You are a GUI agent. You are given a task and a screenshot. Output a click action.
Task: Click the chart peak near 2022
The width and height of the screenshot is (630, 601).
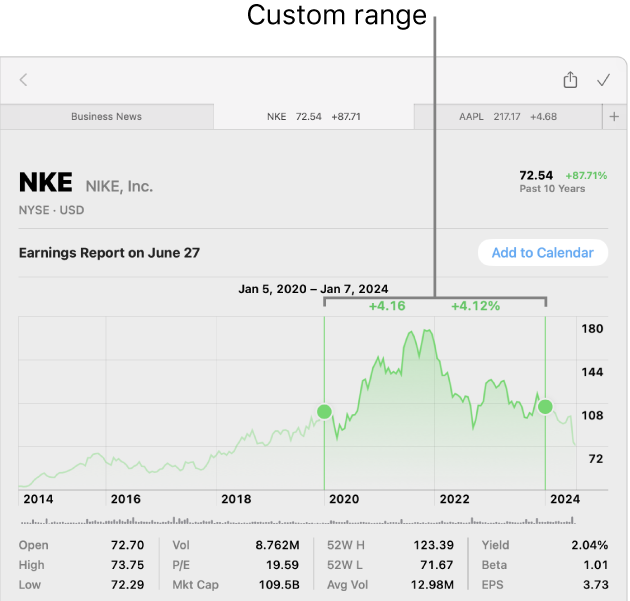428,331
